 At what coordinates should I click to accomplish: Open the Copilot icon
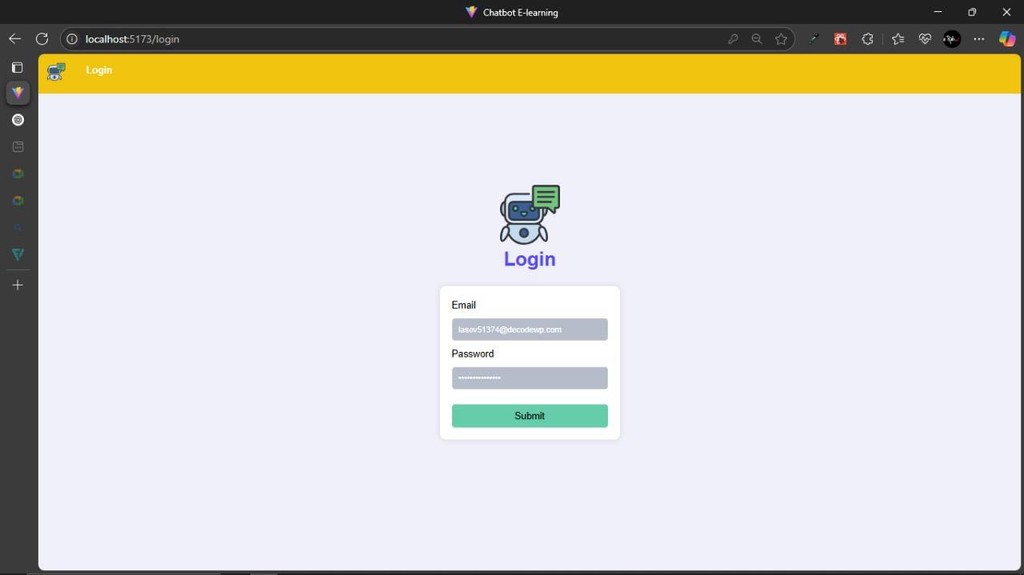click(1007, 39)
